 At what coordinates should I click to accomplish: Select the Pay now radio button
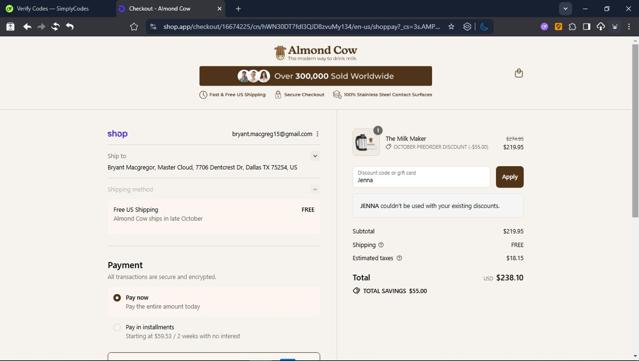[117, 298]
